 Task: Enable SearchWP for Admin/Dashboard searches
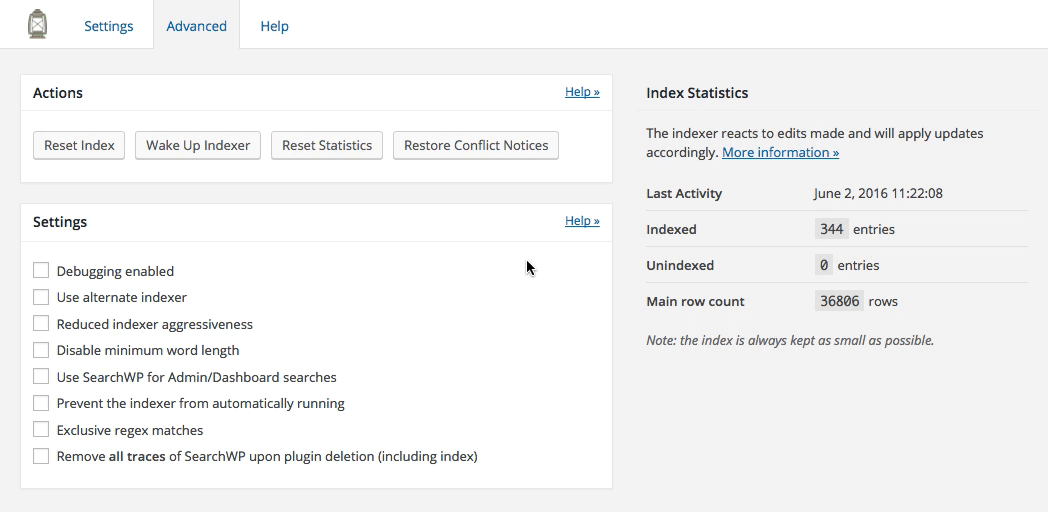(x=41, y=376)
